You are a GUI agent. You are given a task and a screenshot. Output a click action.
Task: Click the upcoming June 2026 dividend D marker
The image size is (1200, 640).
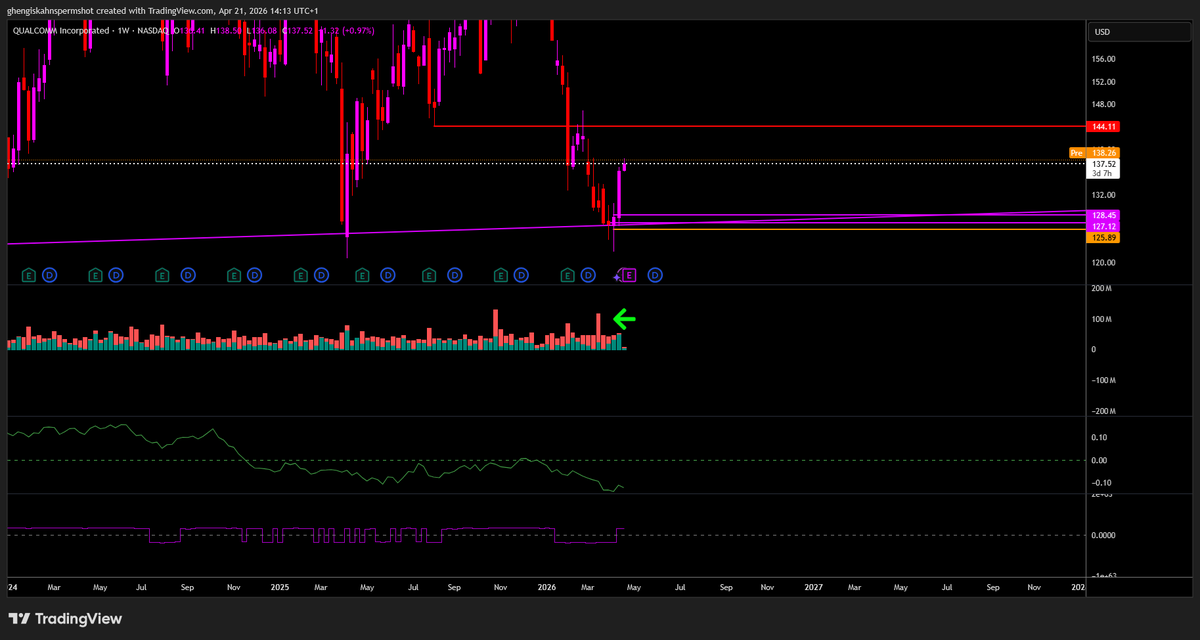coord(655,274)
